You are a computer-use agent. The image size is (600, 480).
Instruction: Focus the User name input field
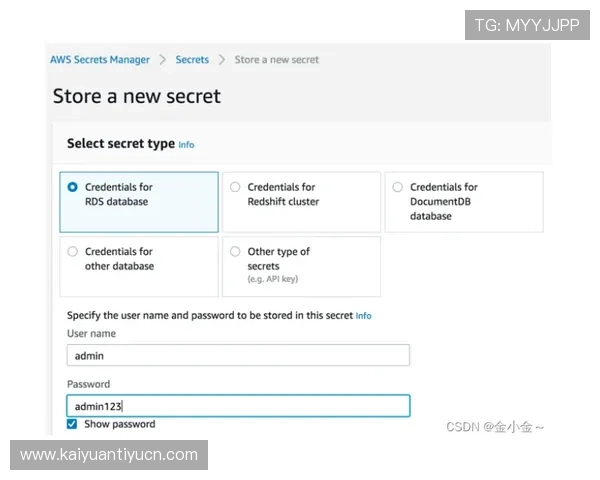click(238, 355)
